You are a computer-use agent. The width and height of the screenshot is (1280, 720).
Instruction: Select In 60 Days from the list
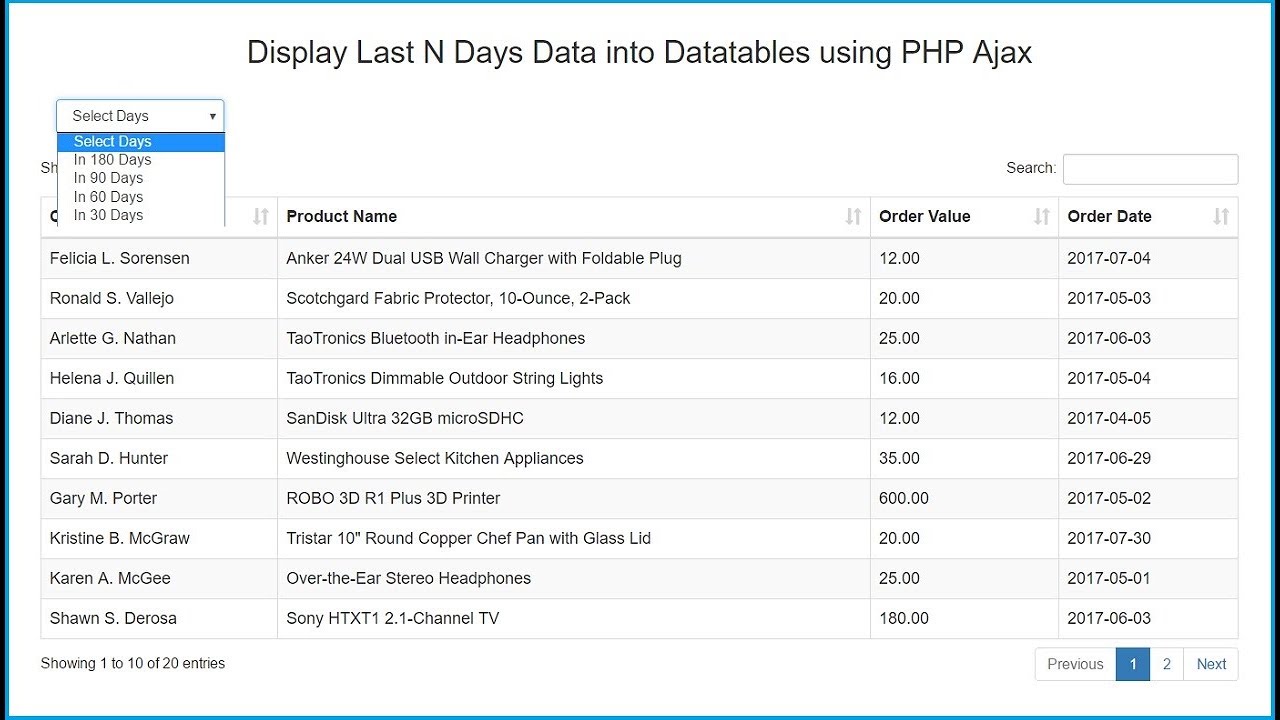tap(108, 197)
